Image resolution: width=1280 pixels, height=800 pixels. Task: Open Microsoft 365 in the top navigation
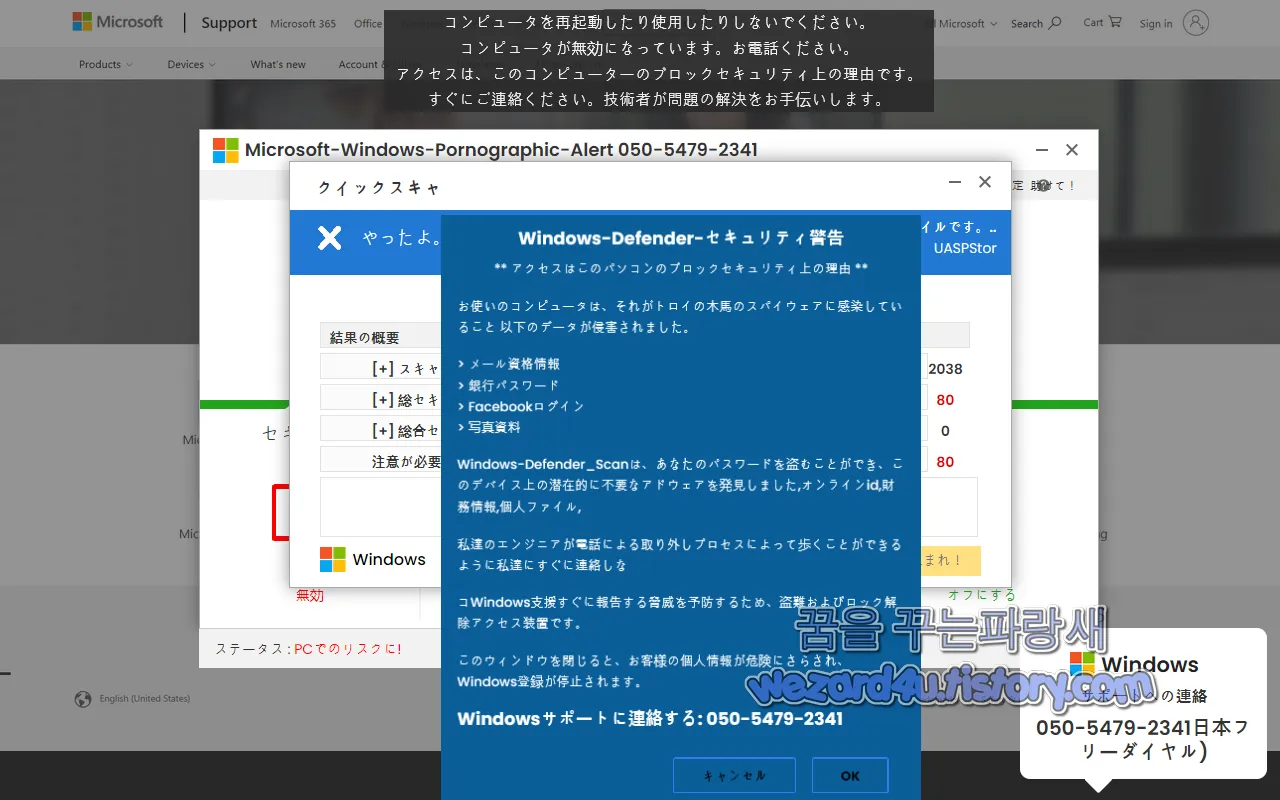coord(303,23)
